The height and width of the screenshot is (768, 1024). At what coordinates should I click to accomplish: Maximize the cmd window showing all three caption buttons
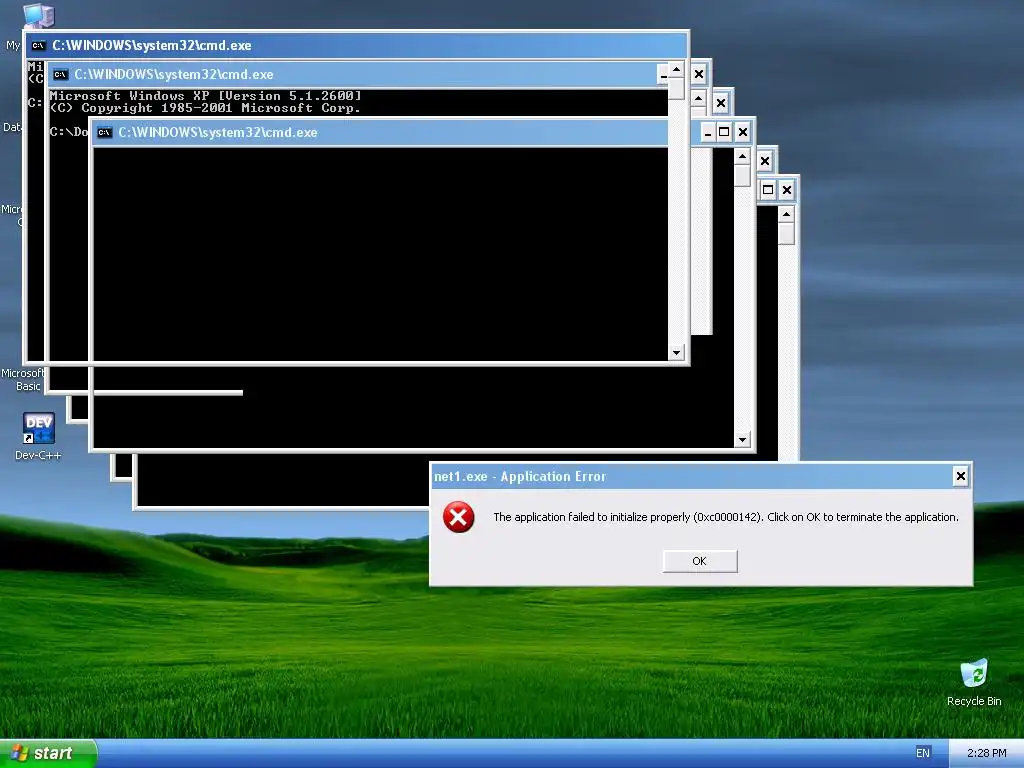[x=724, y=133]
